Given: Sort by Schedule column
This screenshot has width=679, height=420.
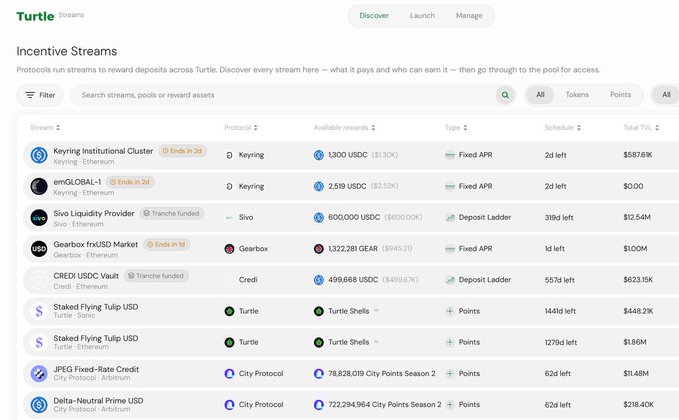Looking at the screenshot, I should coord(563,127).
